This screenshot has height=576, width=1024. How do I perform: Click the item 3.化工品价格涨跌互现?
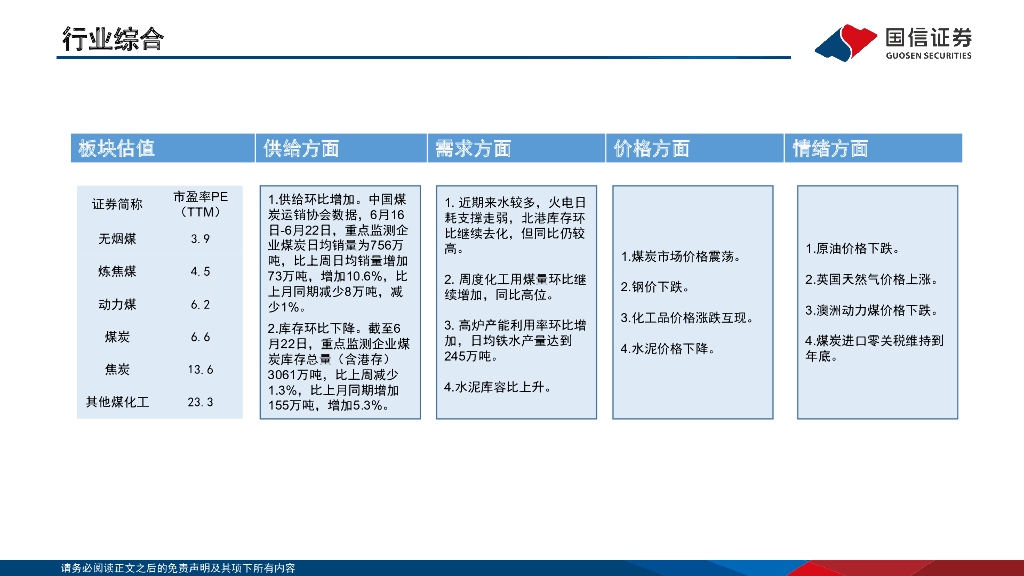(x=688, y=318)
